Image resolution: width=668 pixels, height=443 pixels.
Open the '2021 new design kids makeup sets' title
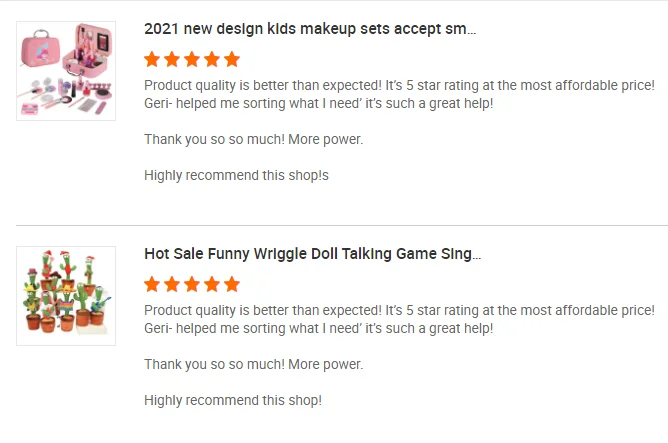310,29
